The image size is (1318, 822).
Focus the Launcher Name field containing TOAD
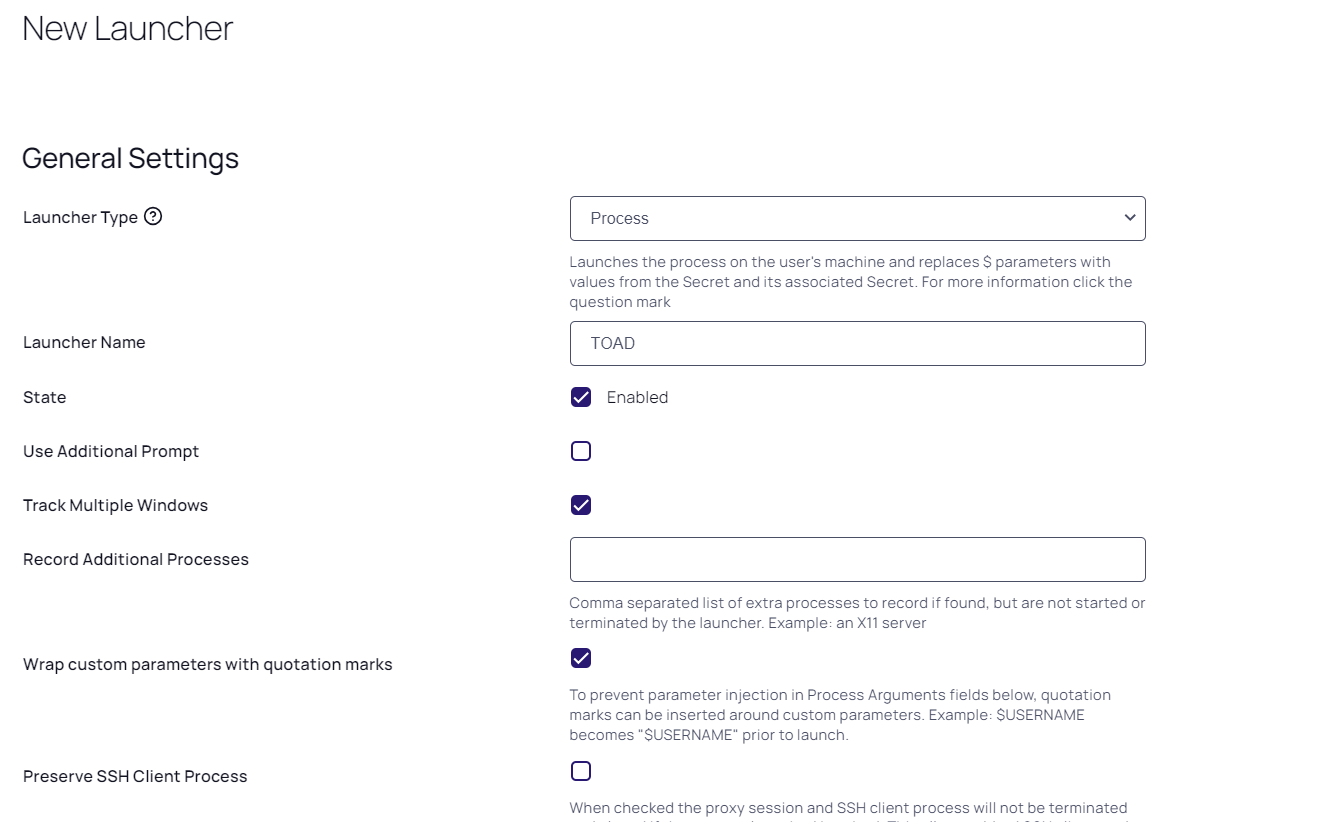(856, 343)
